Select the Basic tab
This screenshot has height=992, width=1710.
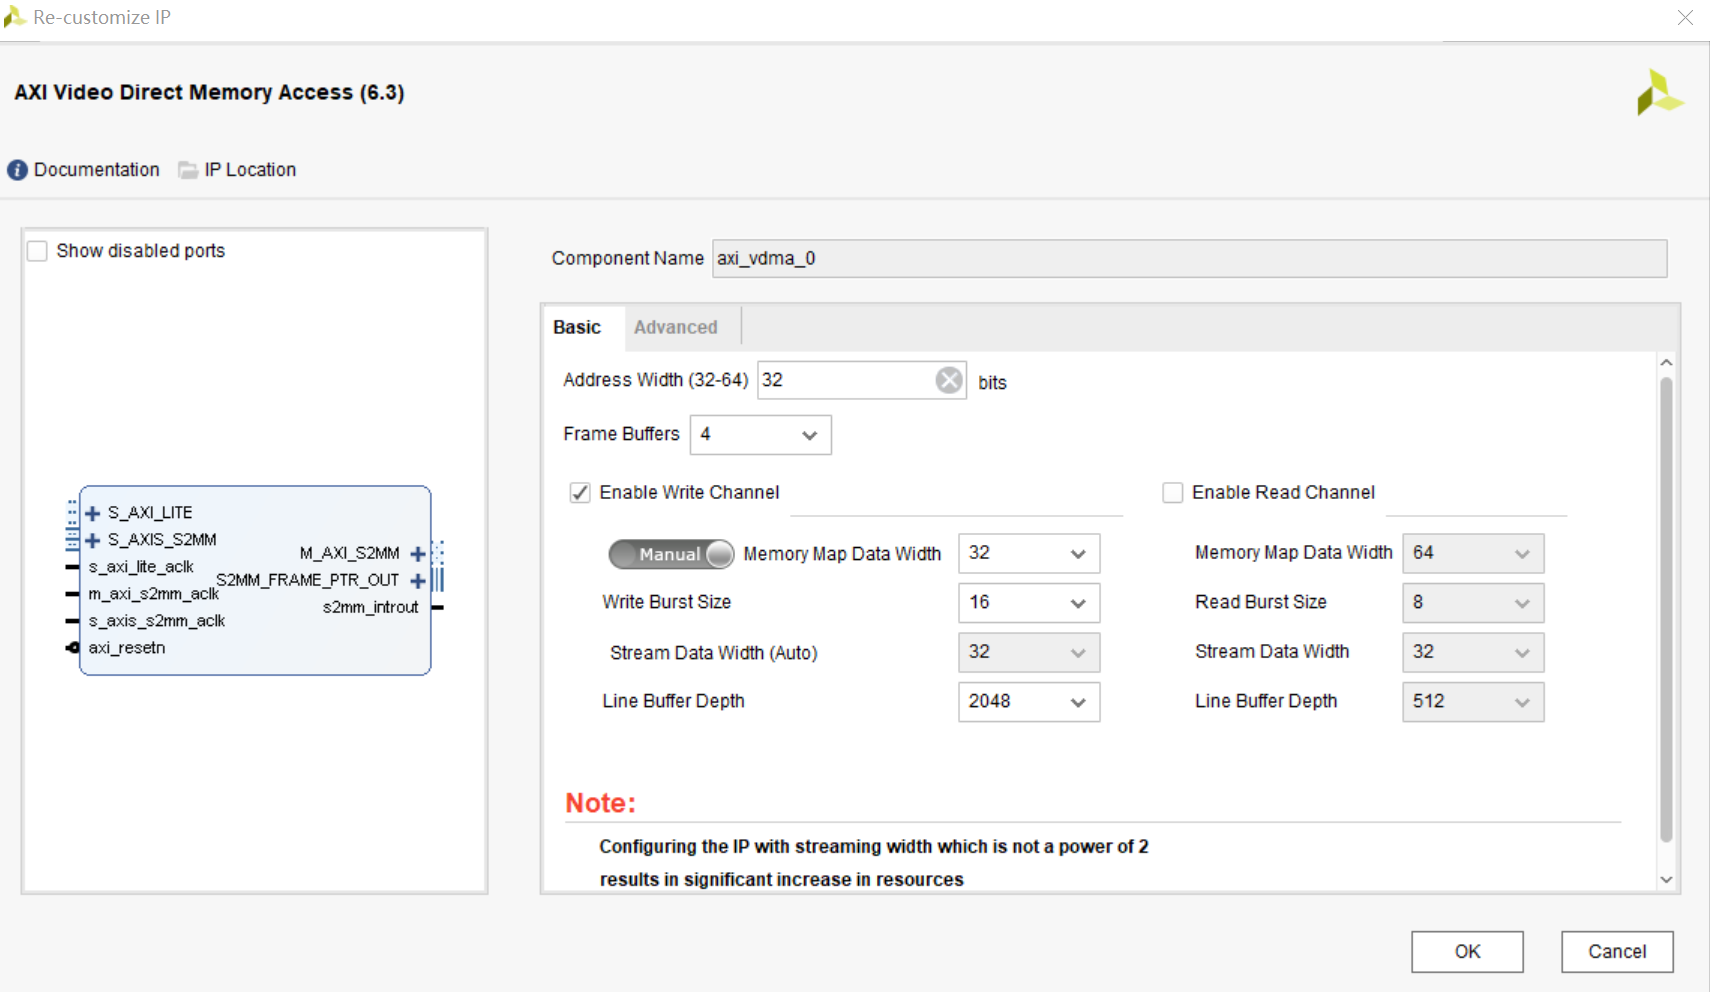577,327
